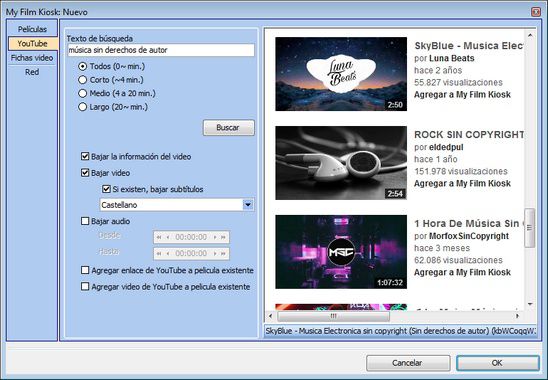Click the left arrow of horizontal scrollbar

[270, 316]
